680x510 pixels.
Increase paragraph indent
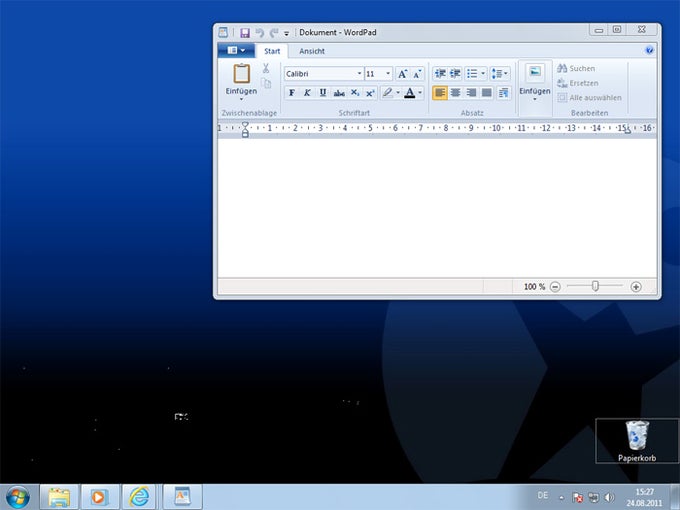[455, 74]
